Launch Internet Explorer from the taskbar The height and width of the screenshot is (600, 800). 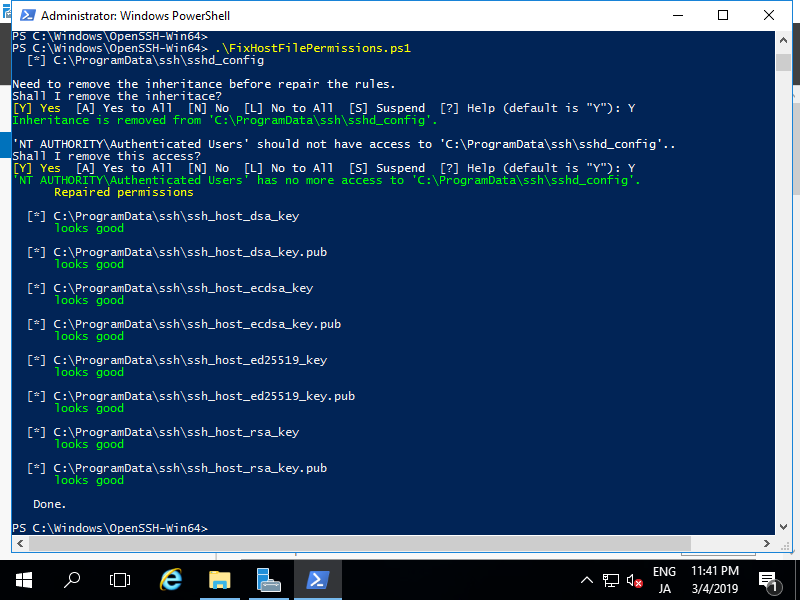pos(170,580)
